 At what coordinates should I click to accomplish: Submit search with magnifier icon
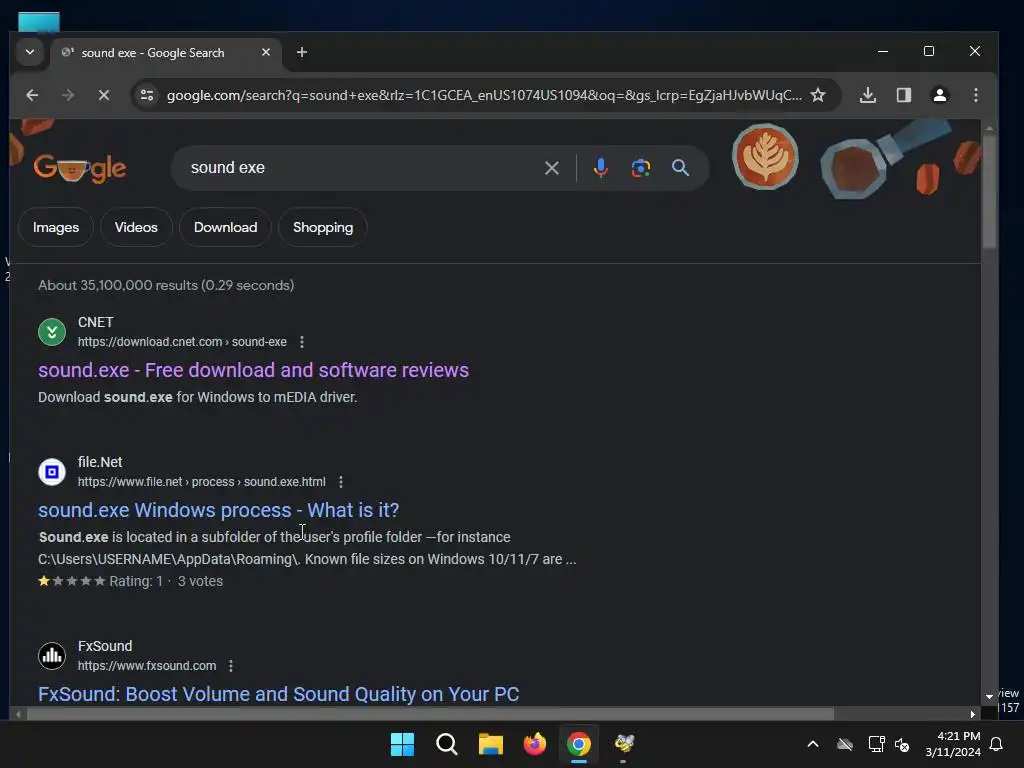pyautogui.click(x=680, y=168)
